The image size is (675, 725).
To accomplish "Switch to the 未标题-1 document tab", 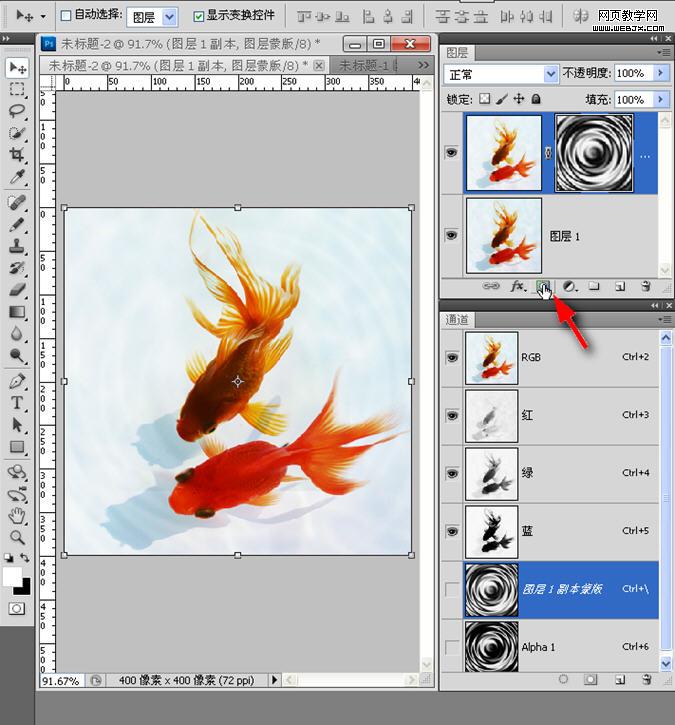I will click(363, 65).
